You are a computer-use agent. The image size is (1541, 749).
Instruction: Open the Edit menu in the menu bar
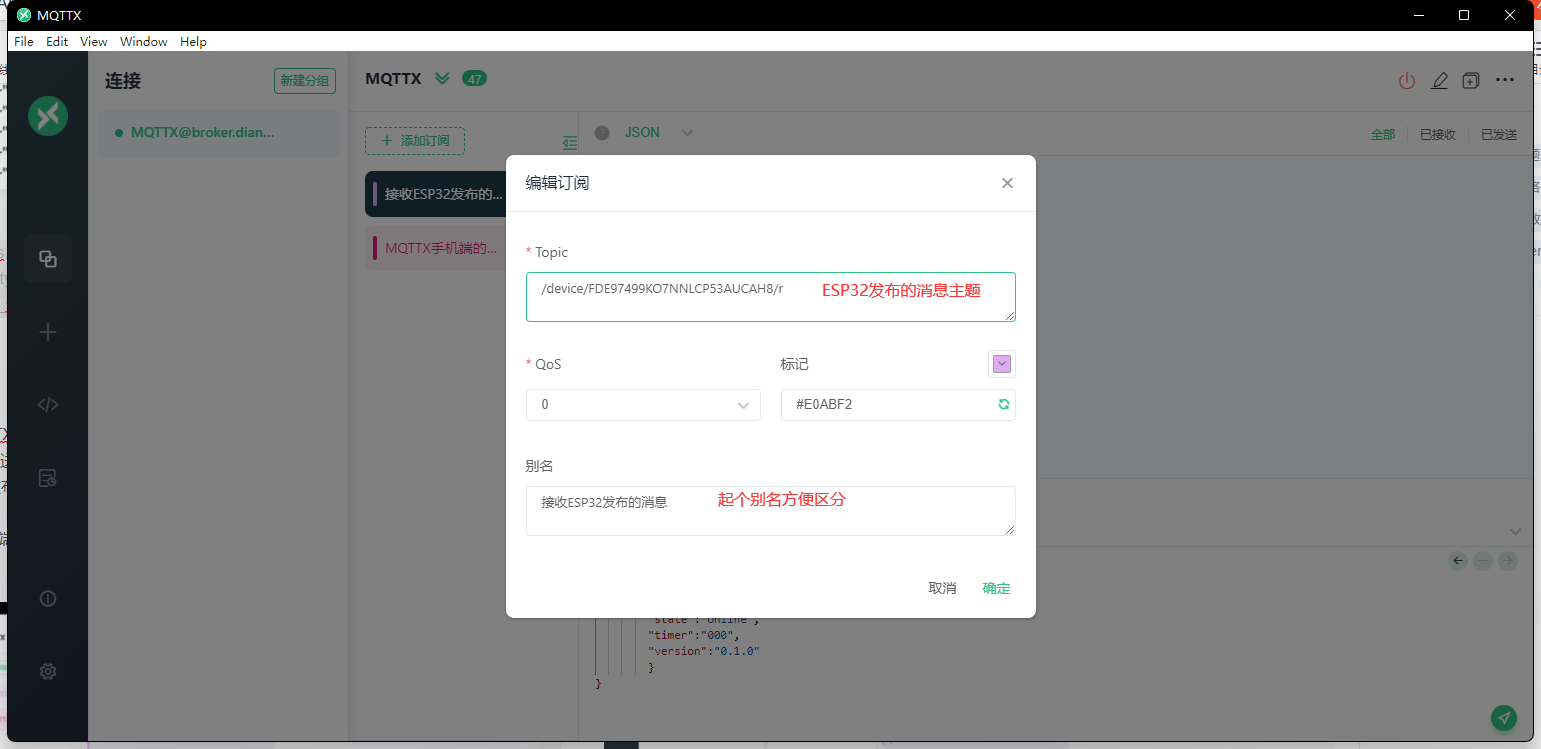coord(57,41)
